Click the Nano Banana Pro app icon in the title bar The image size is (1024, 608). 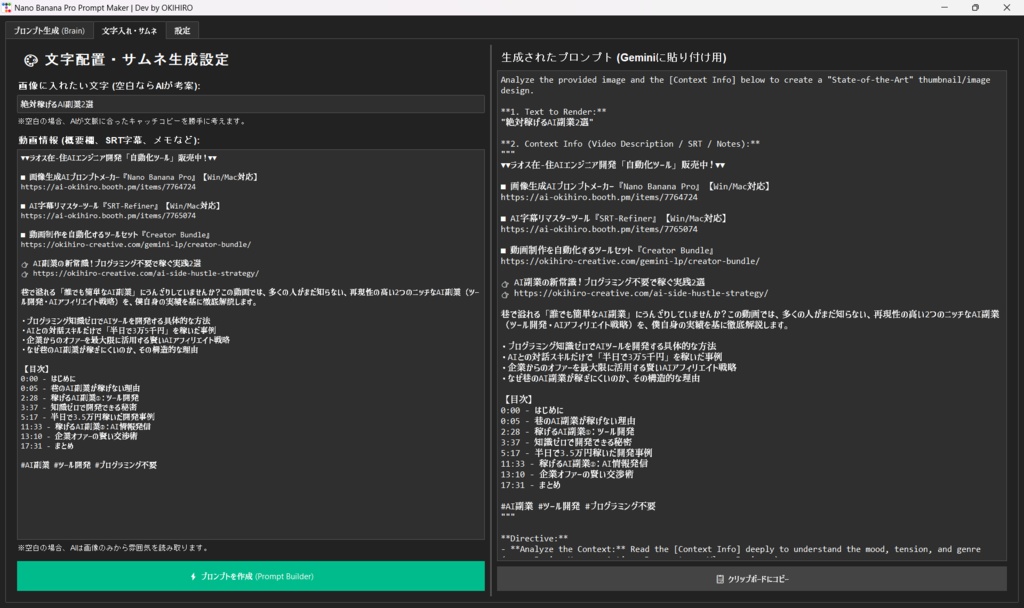(x=10, y=7)
